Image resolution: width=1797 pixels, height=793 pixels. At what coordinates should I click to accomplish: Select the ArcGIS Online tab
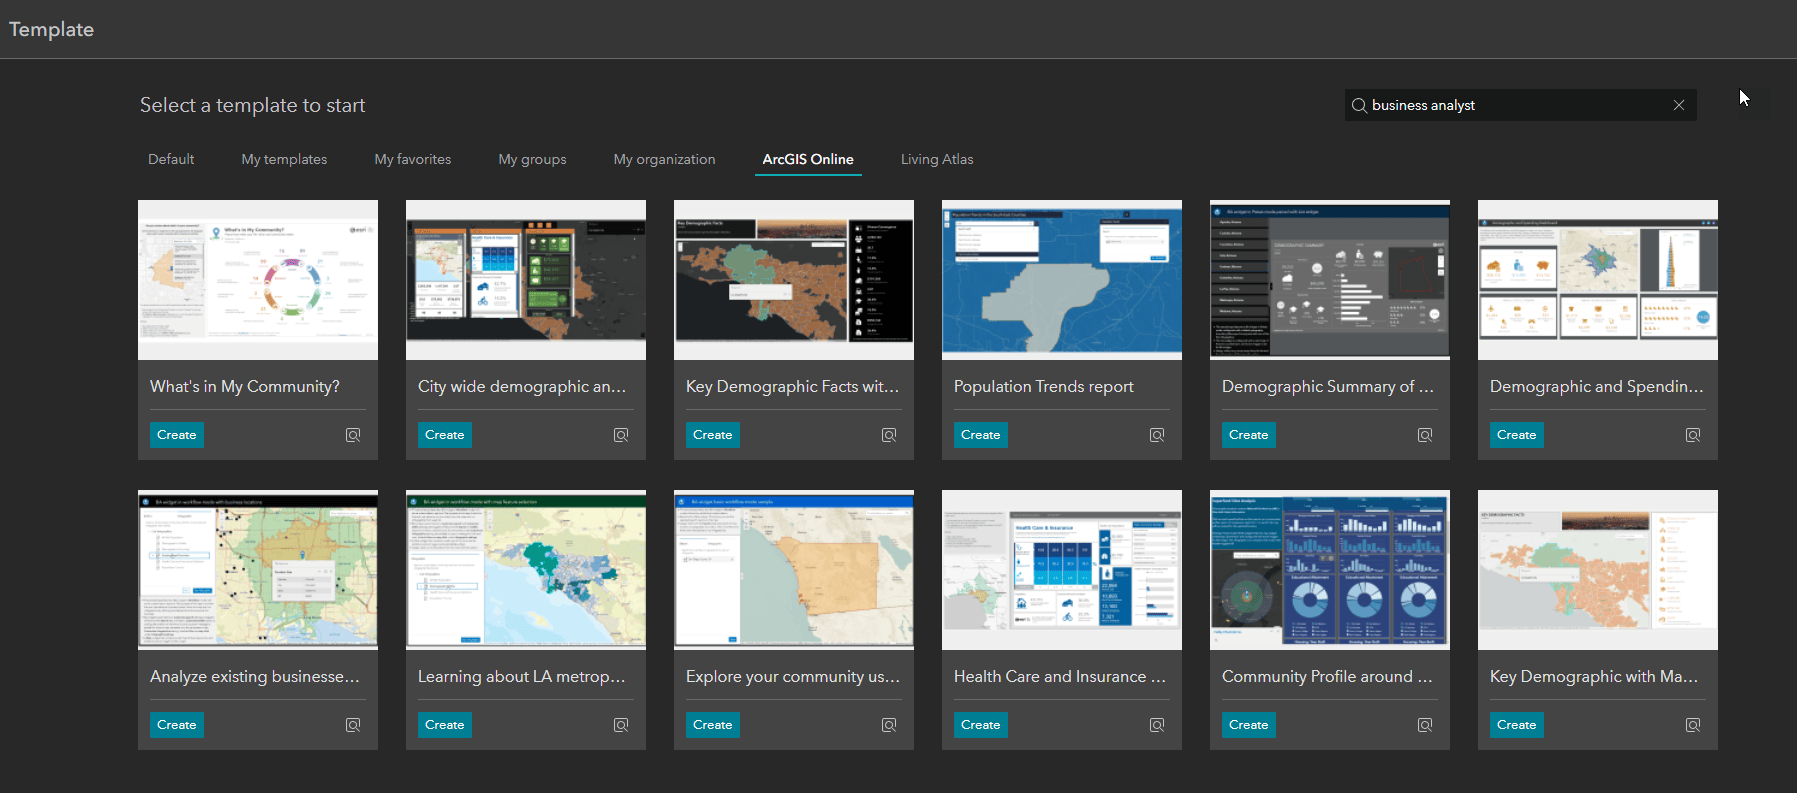pos(808,159)
